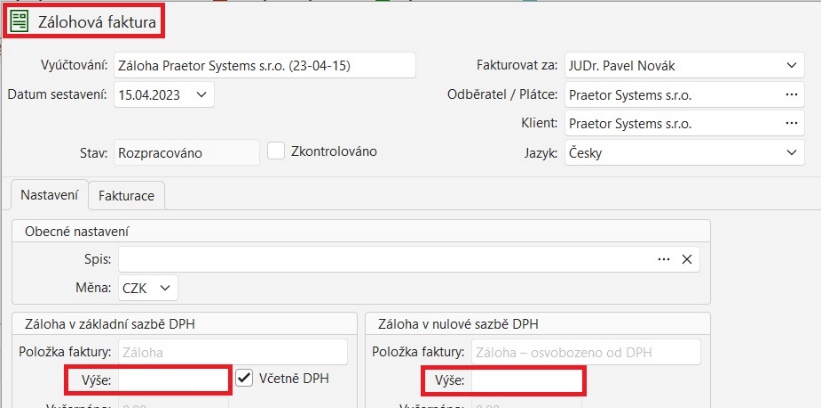Open Spis lookup ellipsis button

click(663, 259)
